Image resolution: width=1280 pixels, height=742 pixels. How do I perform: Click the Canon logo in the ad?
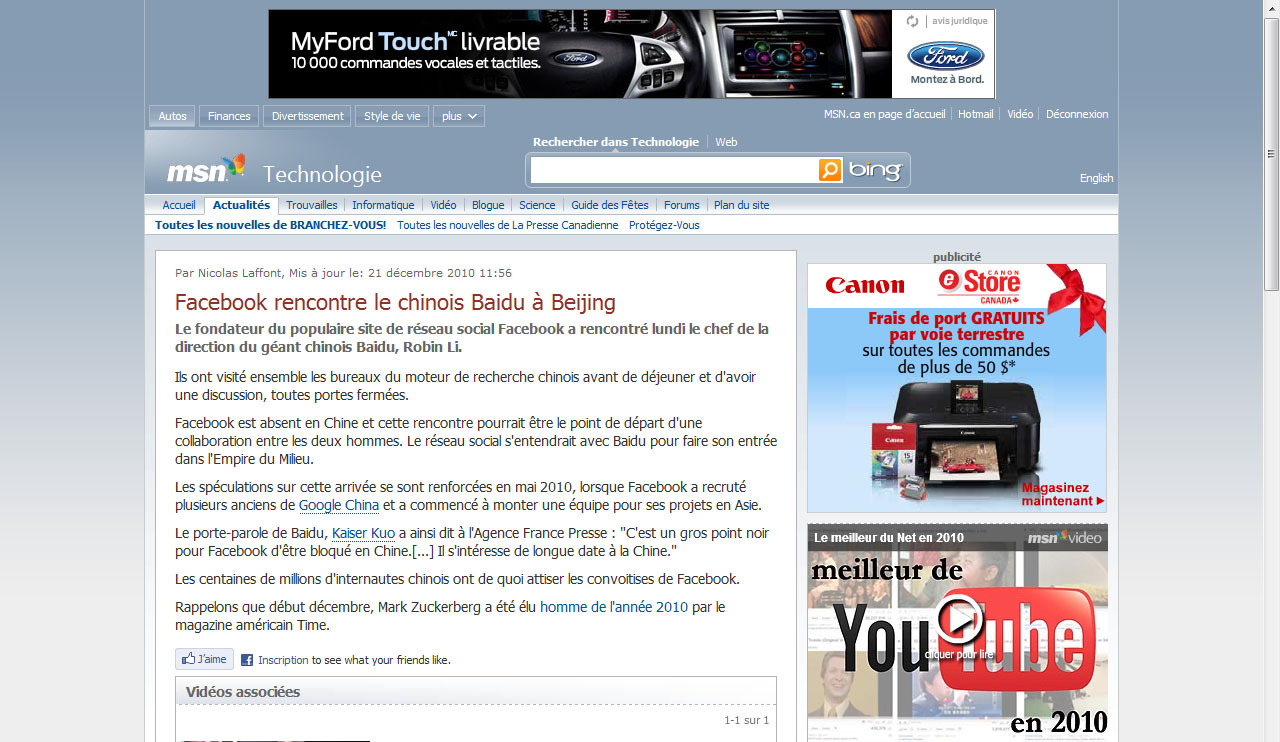(864, 286)
